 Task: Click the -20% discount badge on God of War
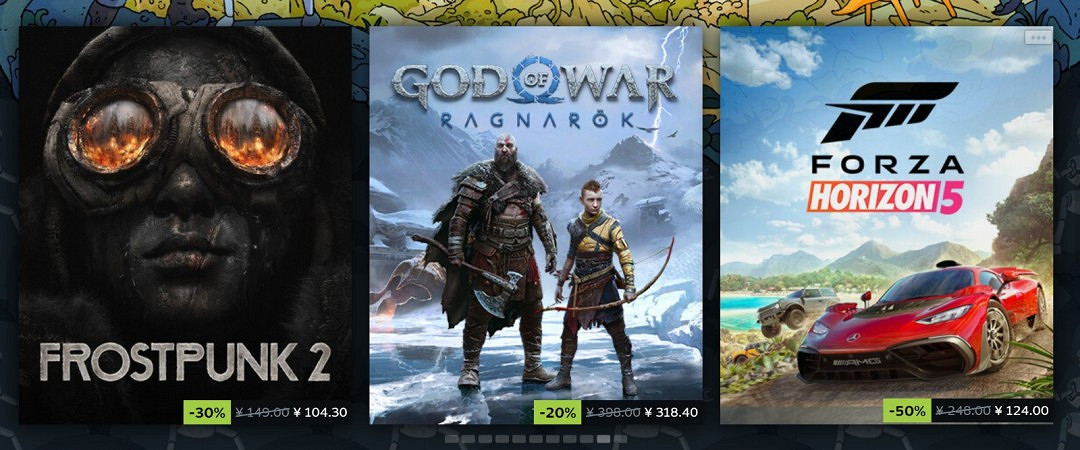coord(558,412)
